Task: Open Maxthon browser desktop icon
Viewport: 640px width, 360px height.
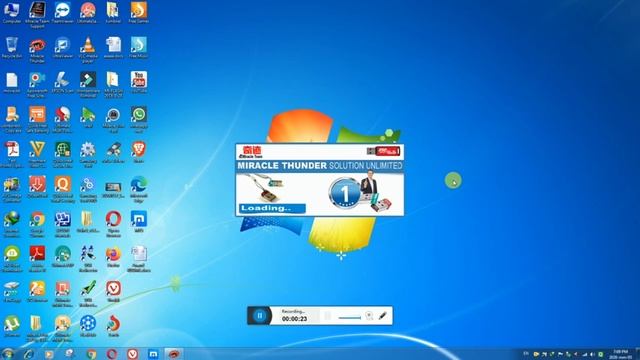Action: [139, 222]
